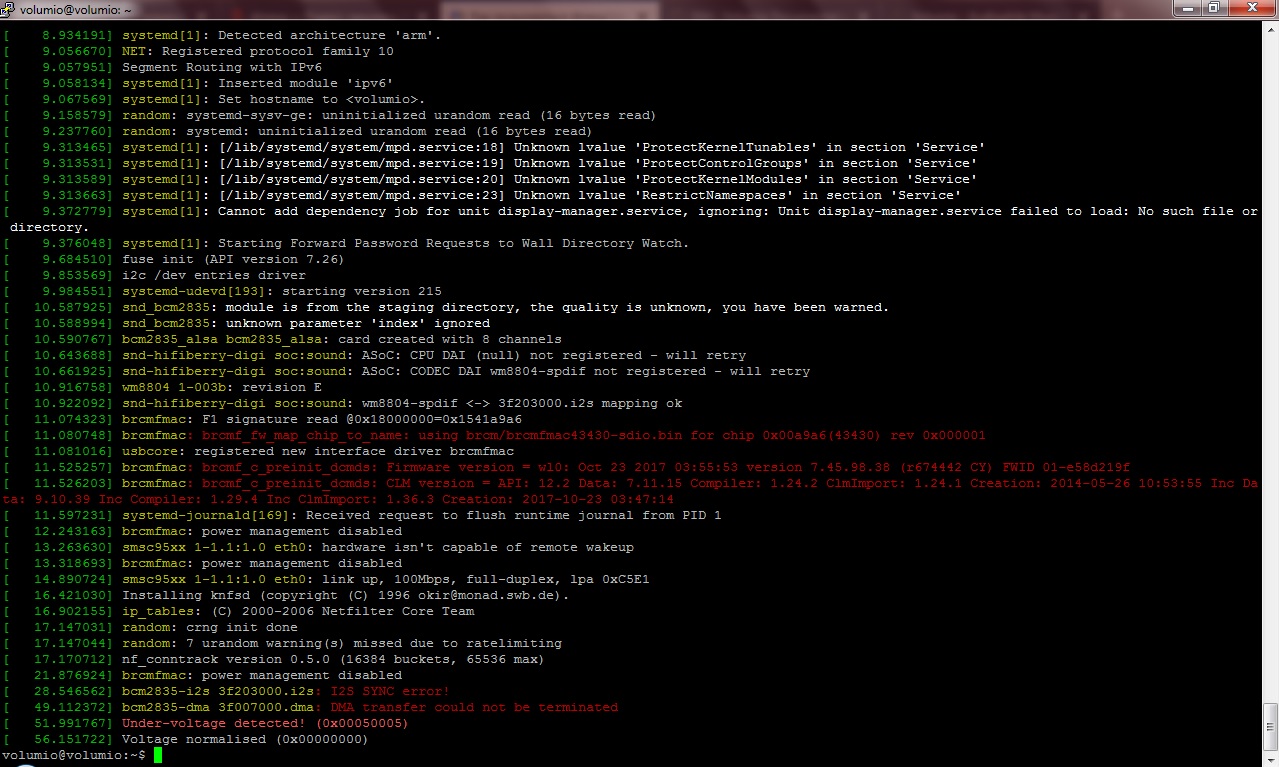Click the 'volumio@volumio:~$' prompt text
The width and height of the screenshot is (1279, 767).
click(x=74, y=755)
